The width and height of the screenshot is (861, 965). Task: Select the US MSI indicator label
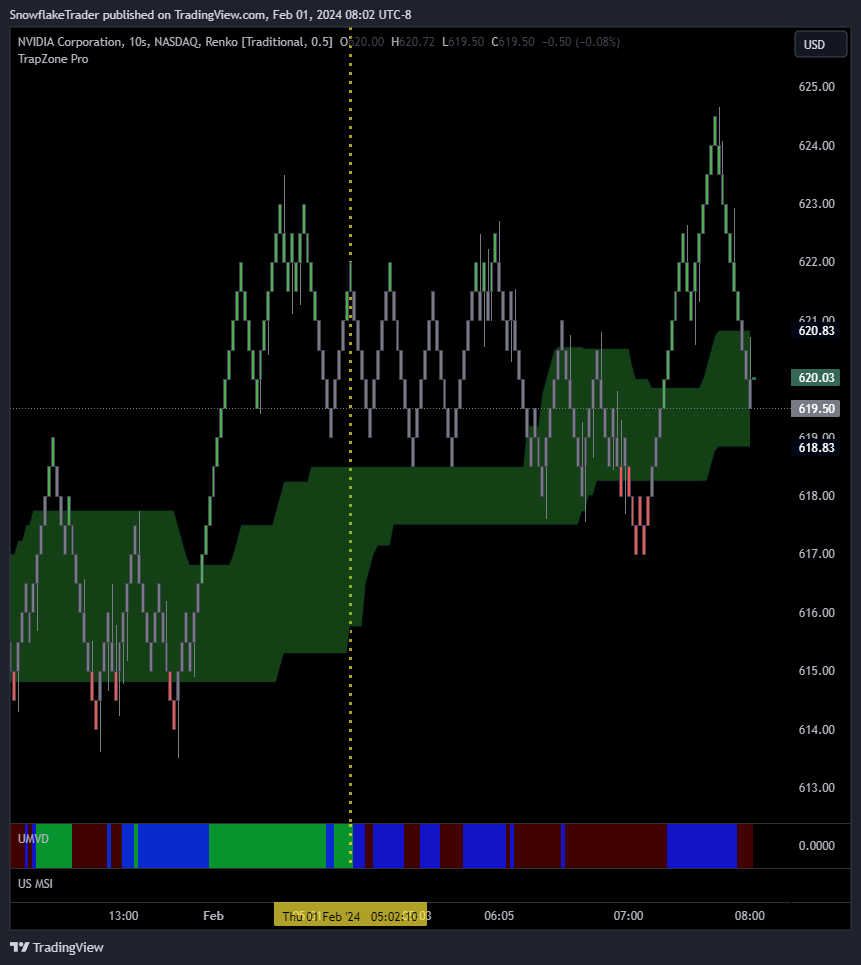[35, 884]
